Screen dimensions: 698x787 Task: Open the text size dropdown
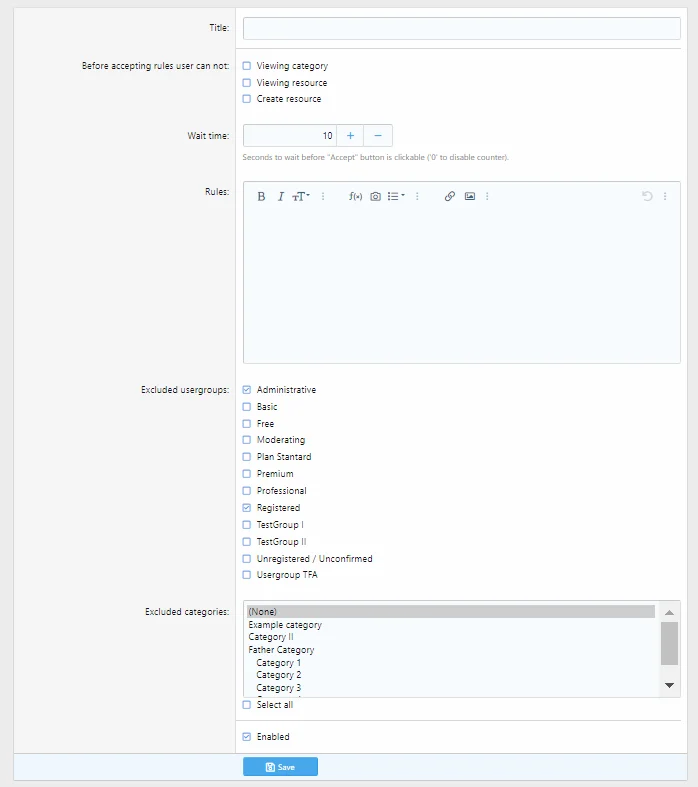pos(300,197)
